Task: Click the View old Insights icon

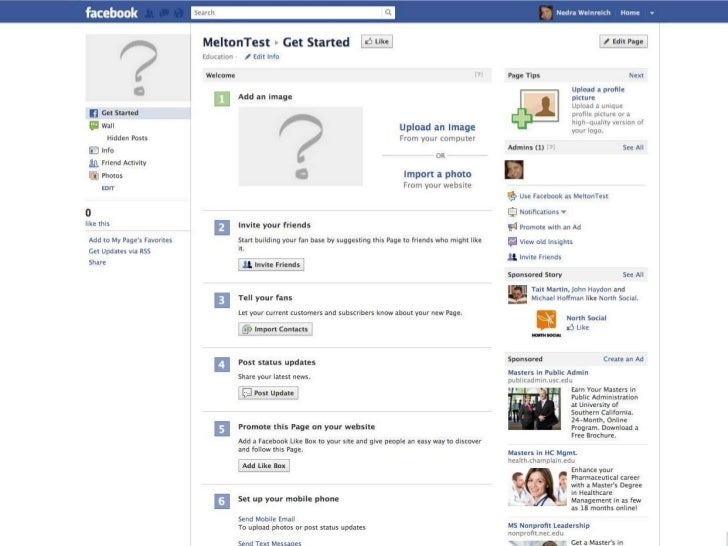Action: coord(512,242)
